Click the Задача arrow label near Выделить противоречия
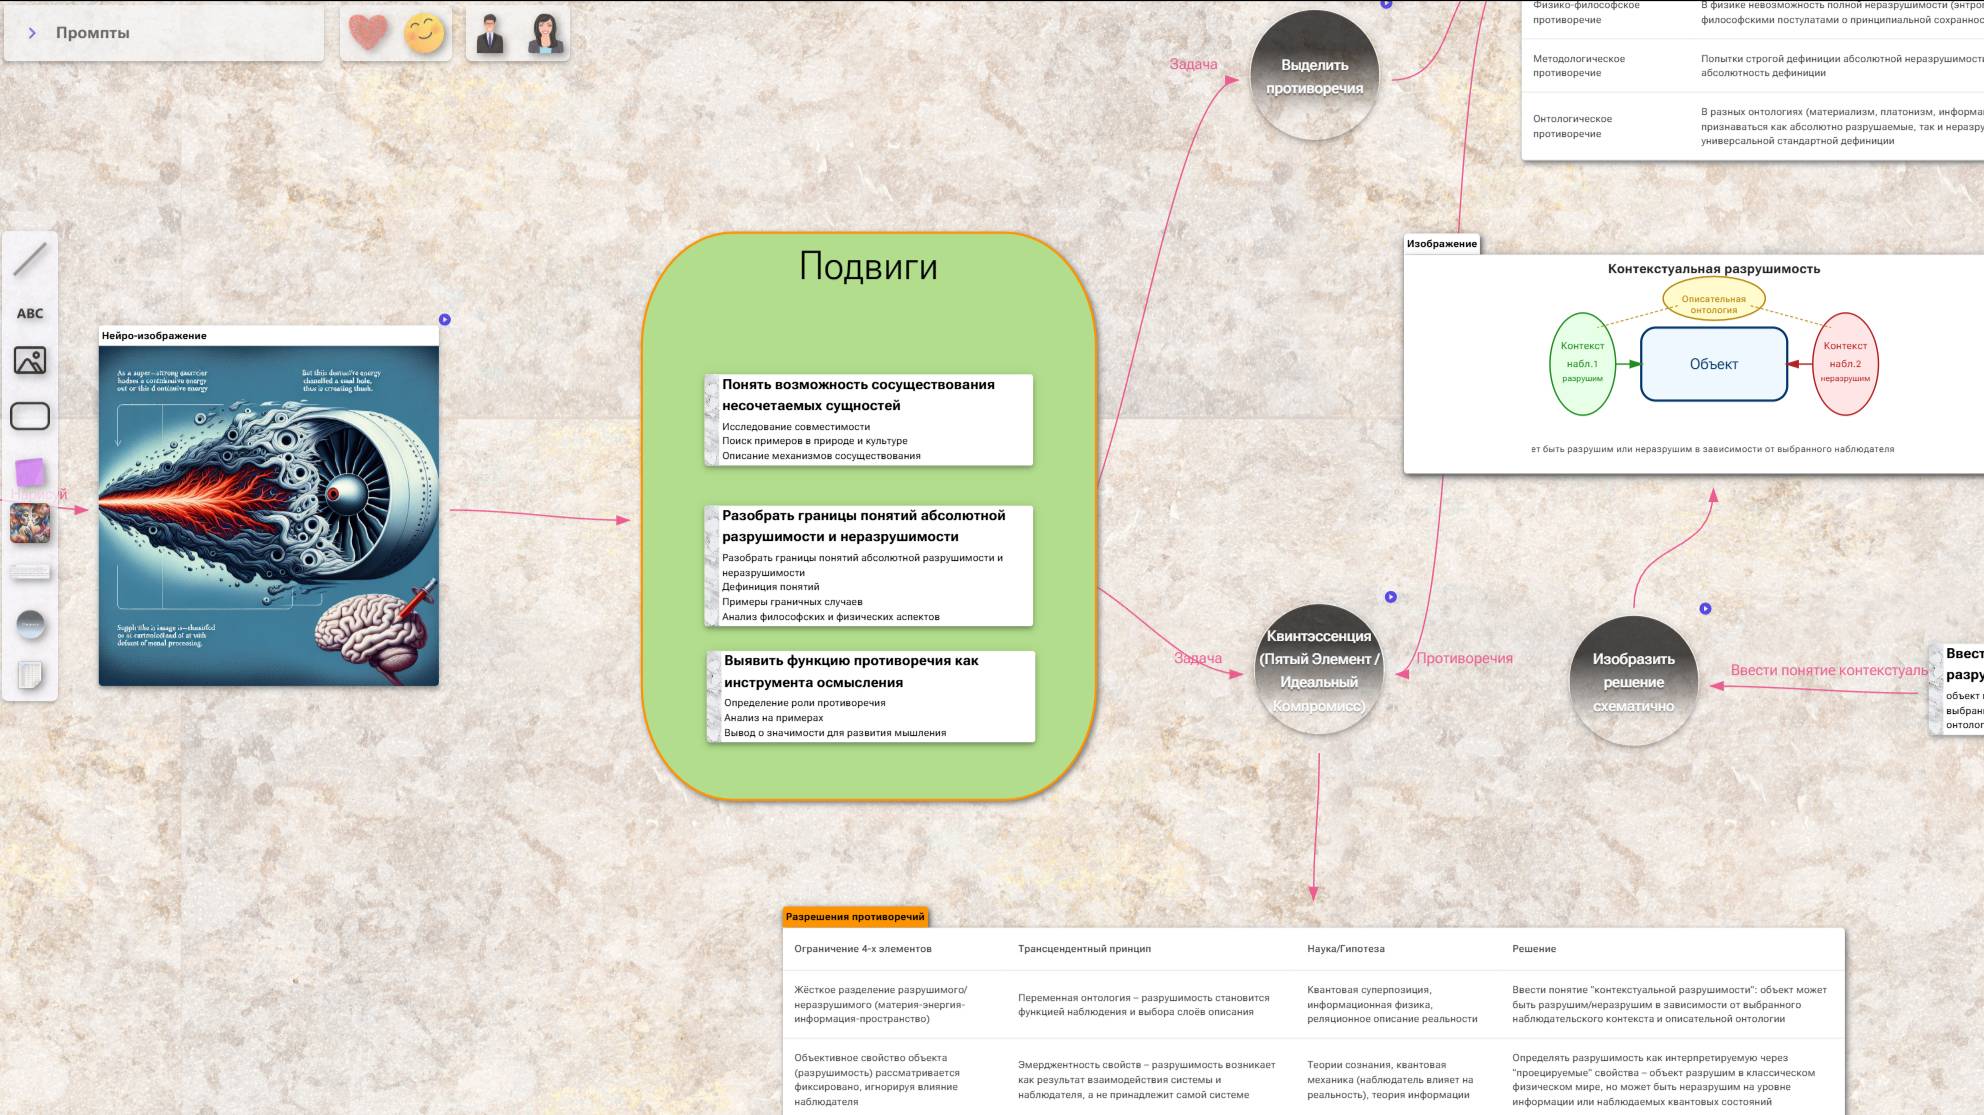Viewport: 1984px width, 1115px height. coord(1193,64)
